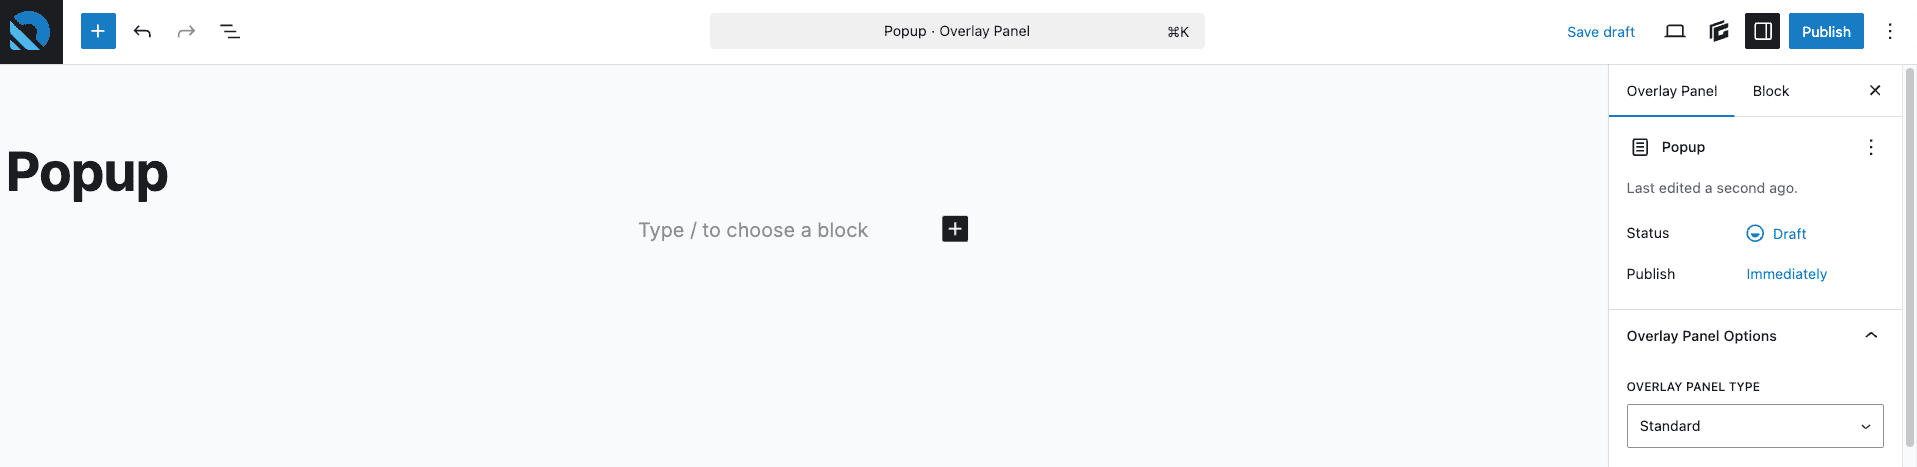Add a block with the inline plus button
1917x467 pixels.
tap(955, 229)
